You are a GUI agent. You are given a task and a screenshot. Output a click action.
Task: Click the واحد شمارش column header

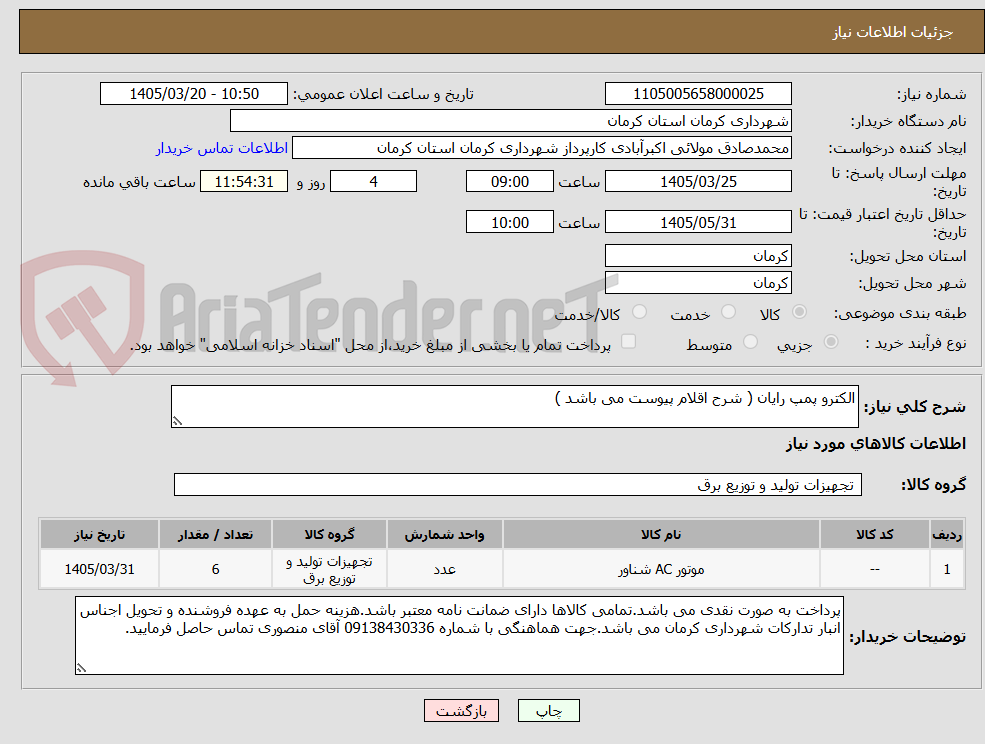click(444, 534)
